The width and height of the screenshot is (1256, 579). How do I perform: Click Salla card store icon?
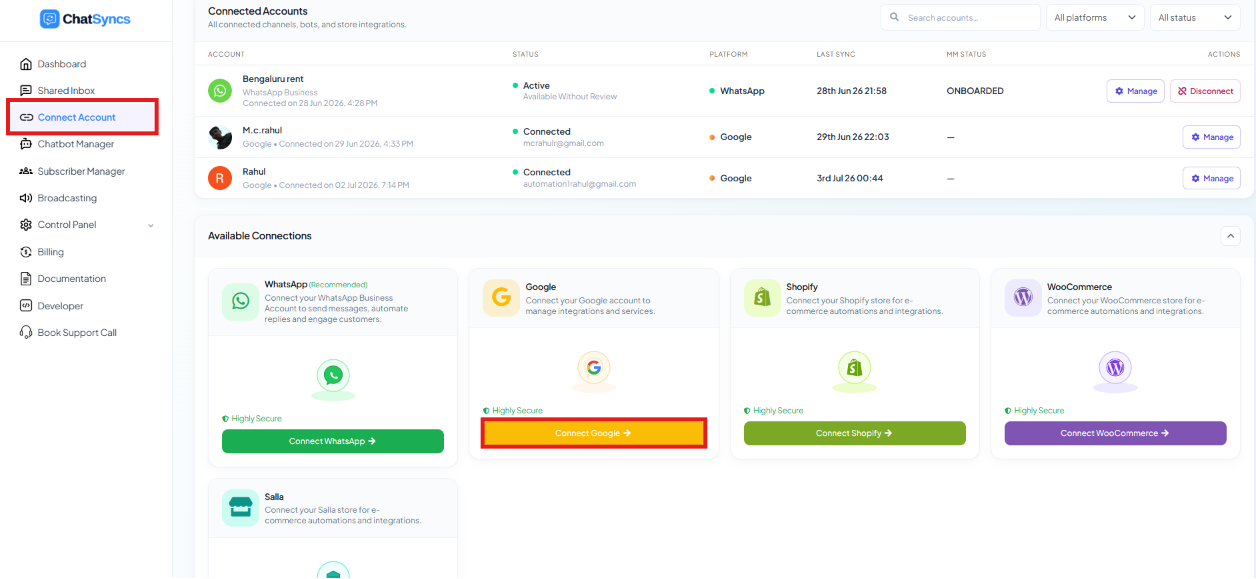[x=241, y=508]
